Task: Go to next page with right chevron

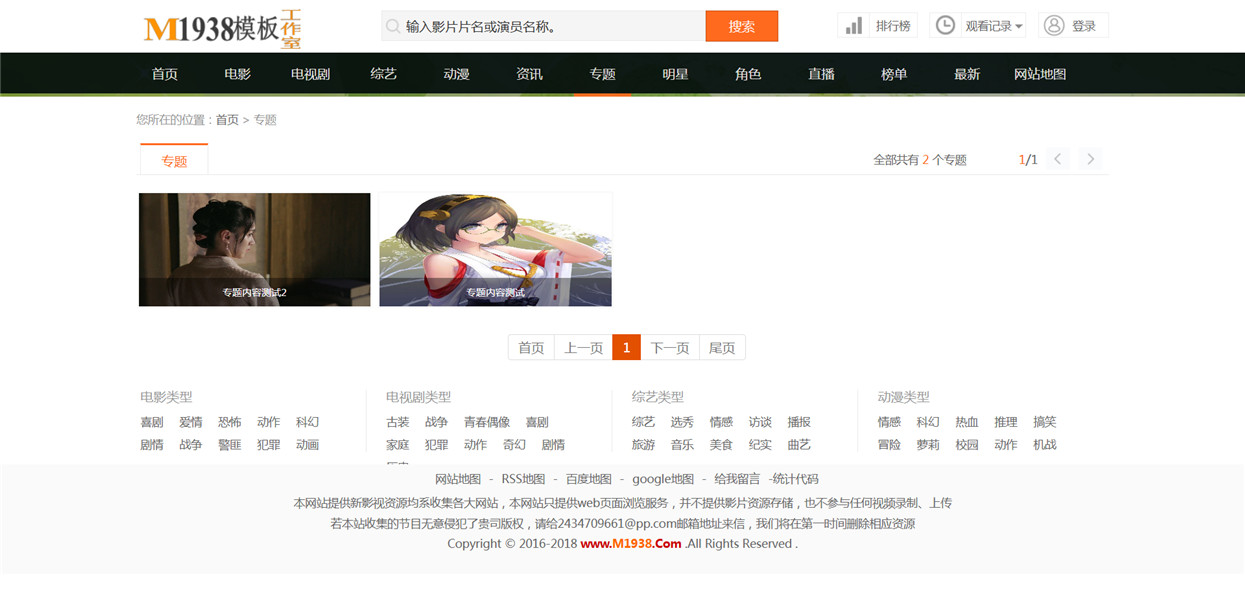Action: [1091, 159]
